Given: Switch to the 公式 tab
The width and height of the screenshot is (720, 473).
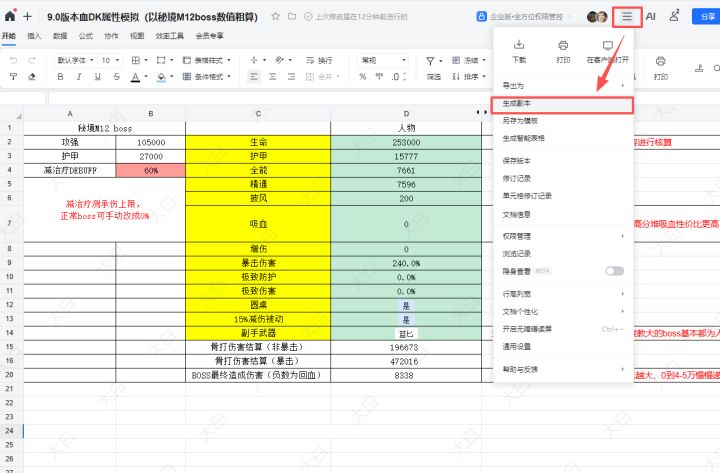Looking at the screenshot, I should tap(85, 36).
